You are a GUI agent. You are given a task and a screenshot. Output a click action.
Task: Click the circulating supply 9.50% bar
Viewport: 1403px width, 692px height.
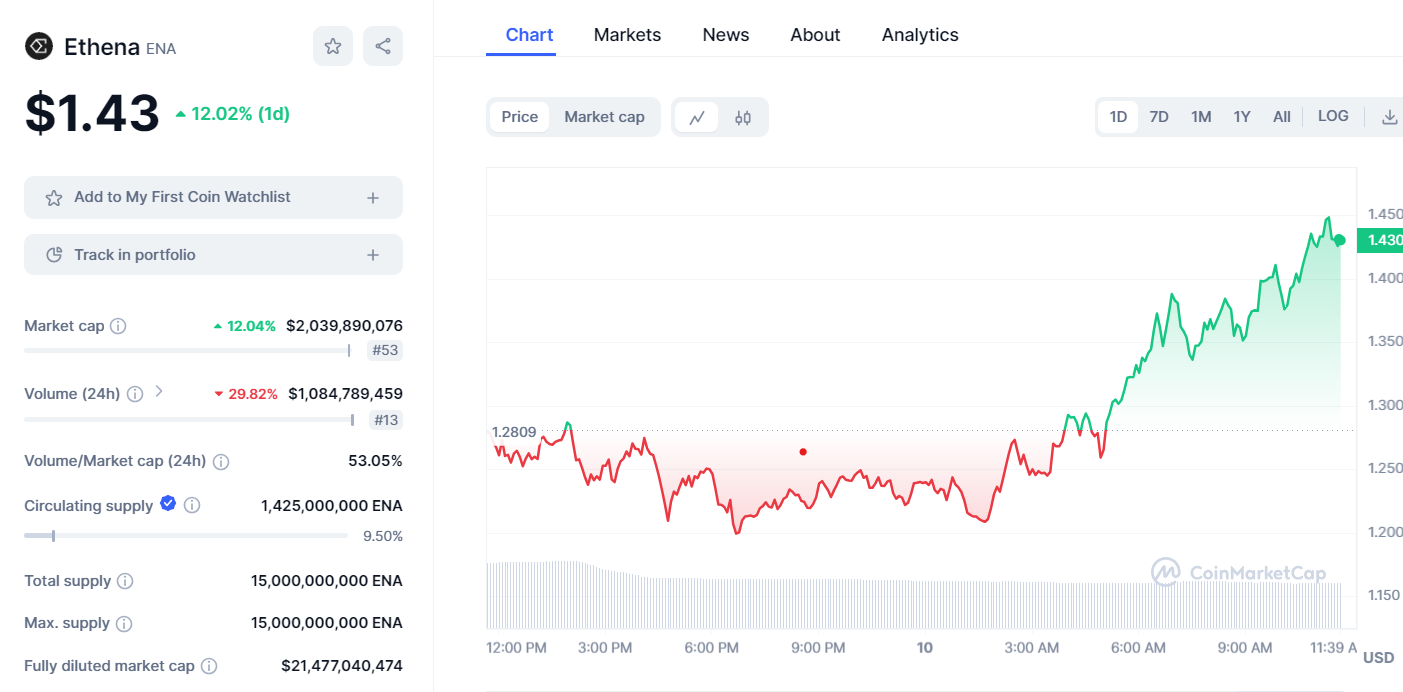pos(186,536)
